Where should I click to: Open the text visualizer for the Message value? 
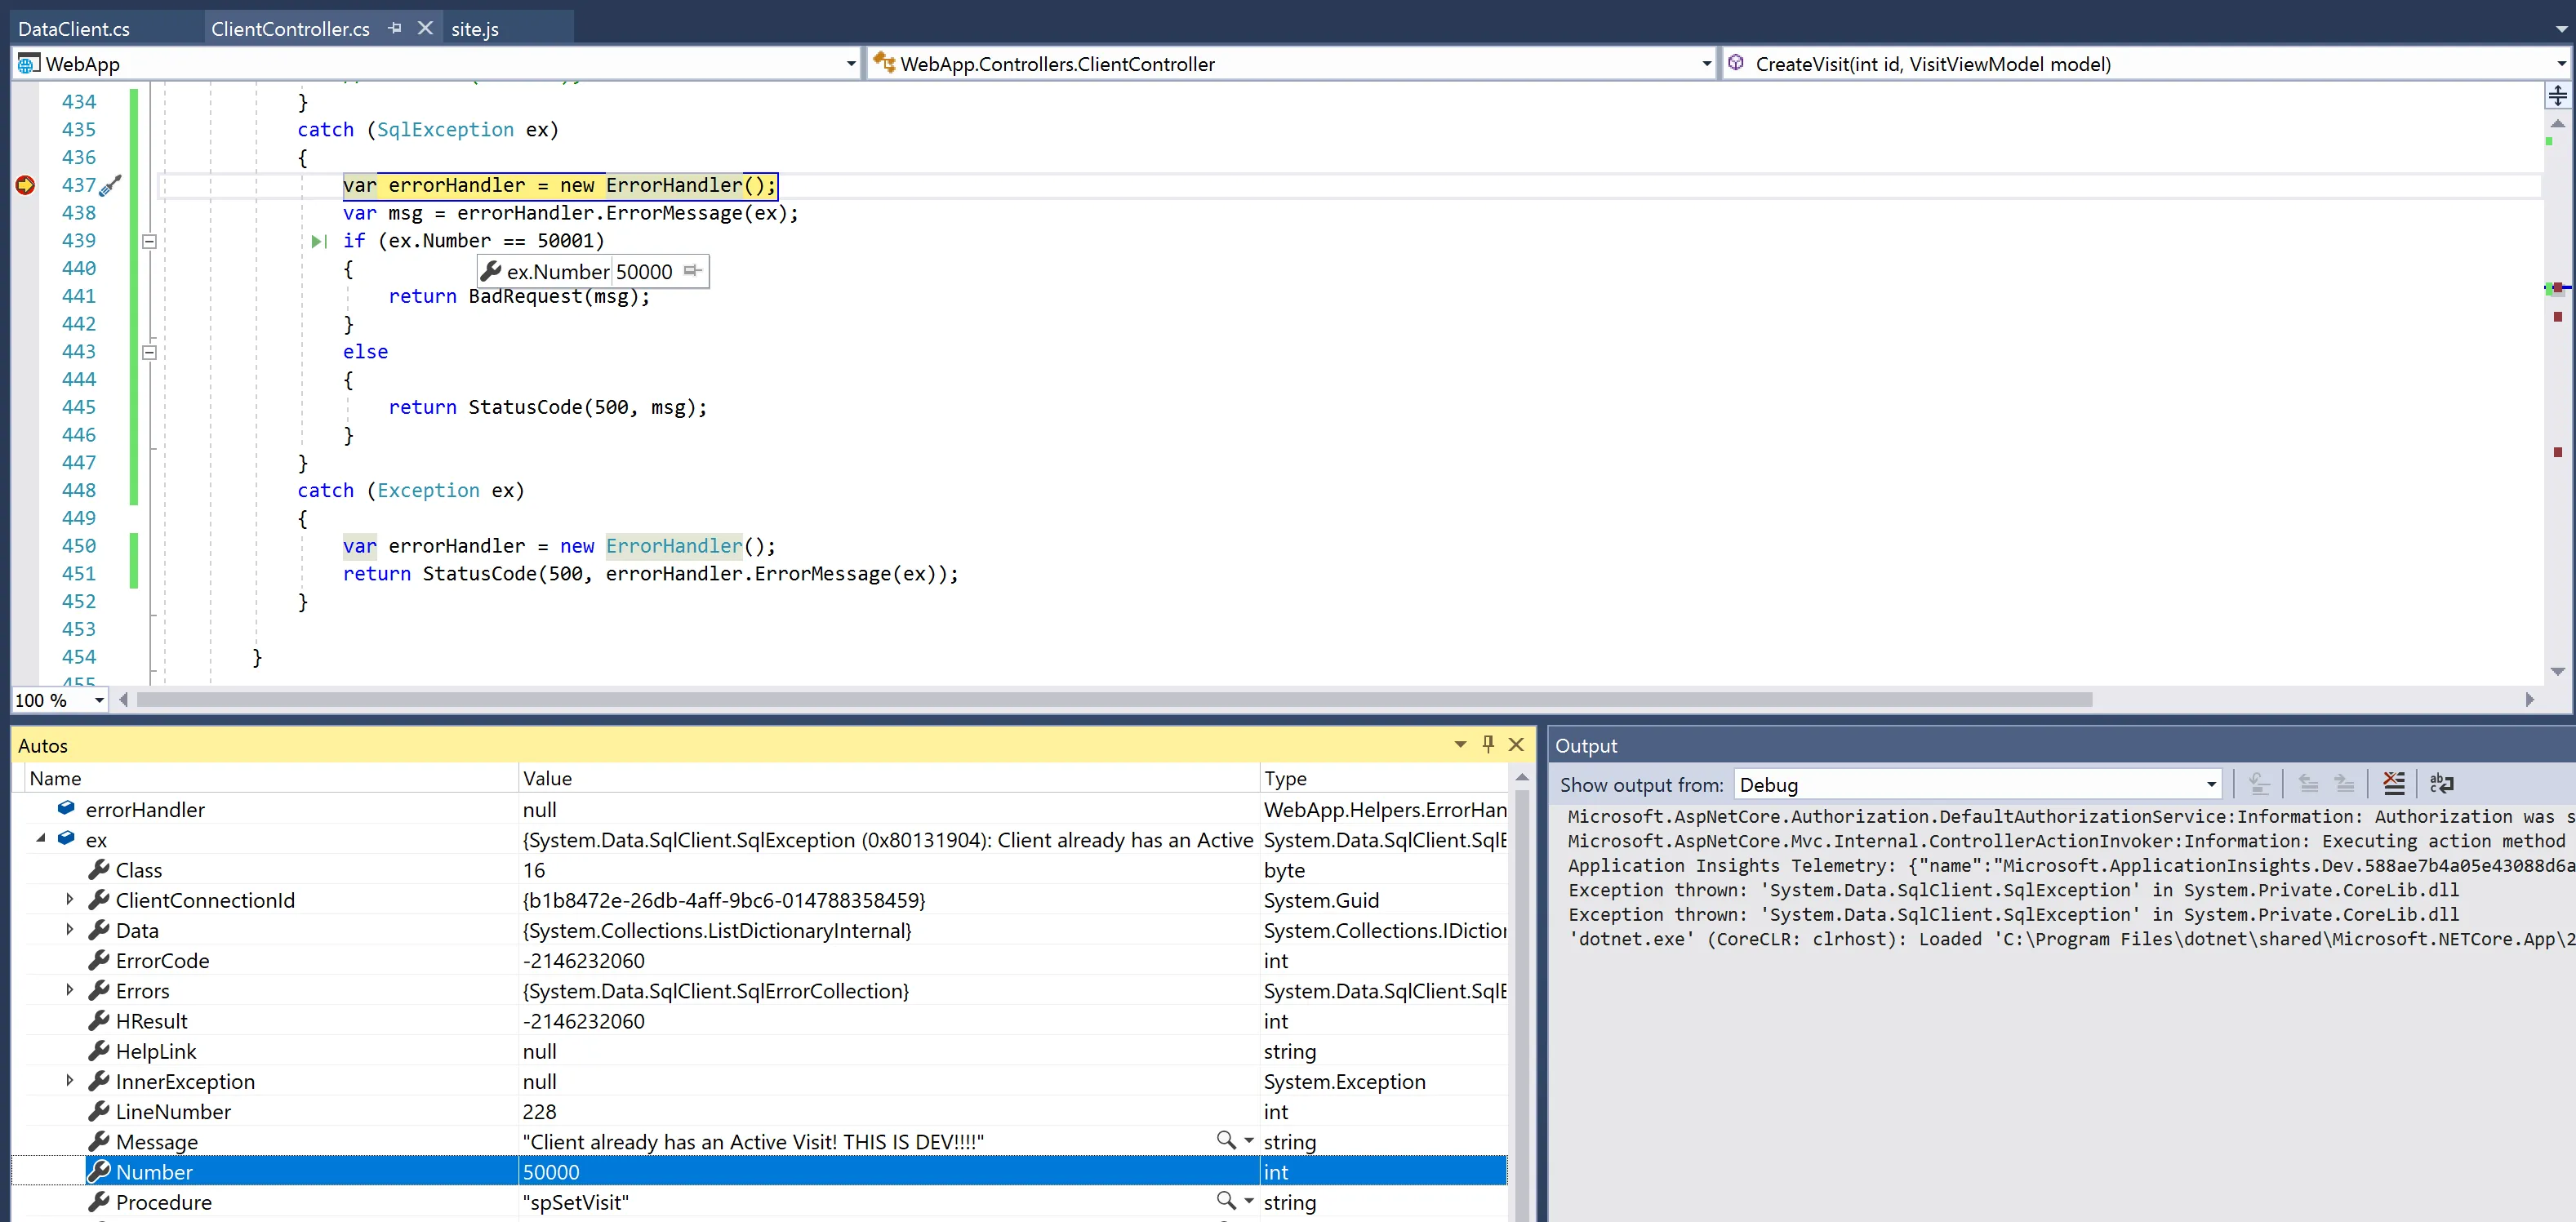pos(1225,1141)
